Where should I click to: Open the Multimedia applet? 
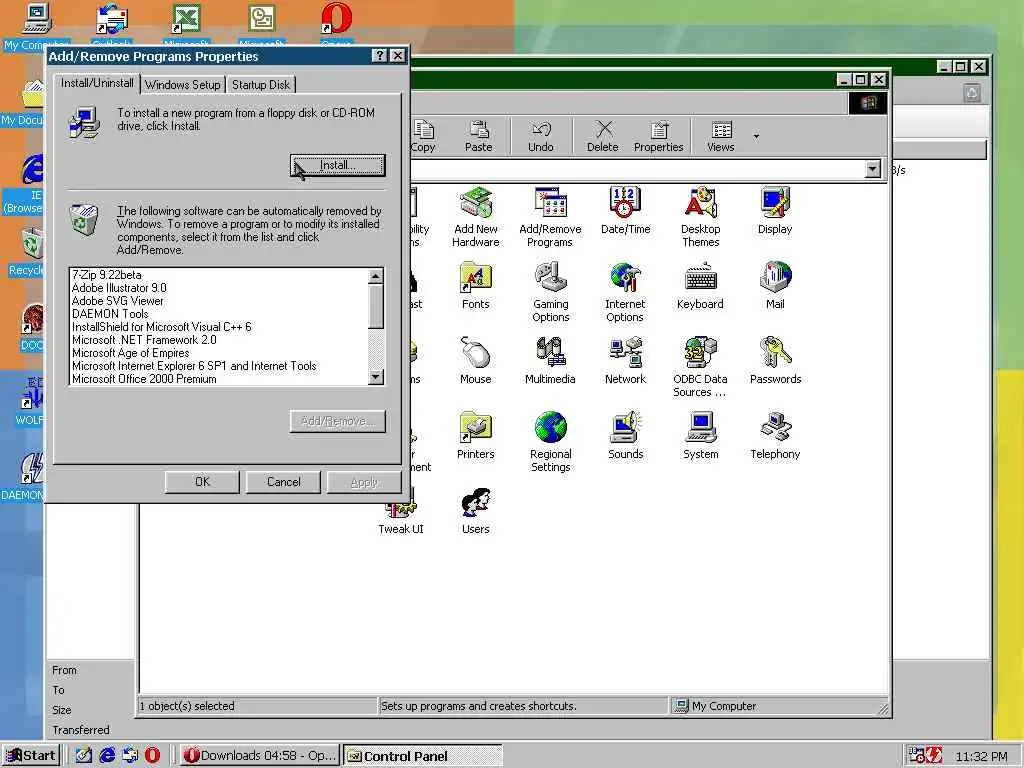tap(550, 361)
